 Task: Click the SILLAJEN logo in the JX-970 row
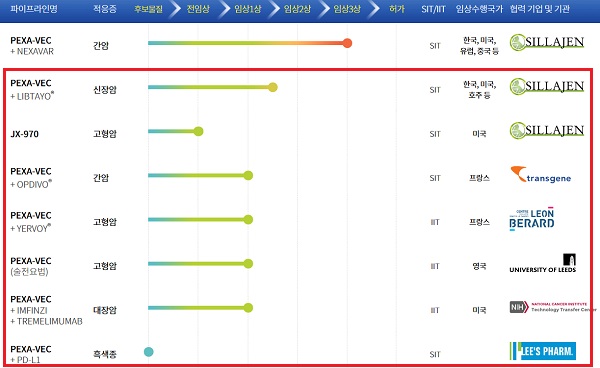[x=547, y=130]
